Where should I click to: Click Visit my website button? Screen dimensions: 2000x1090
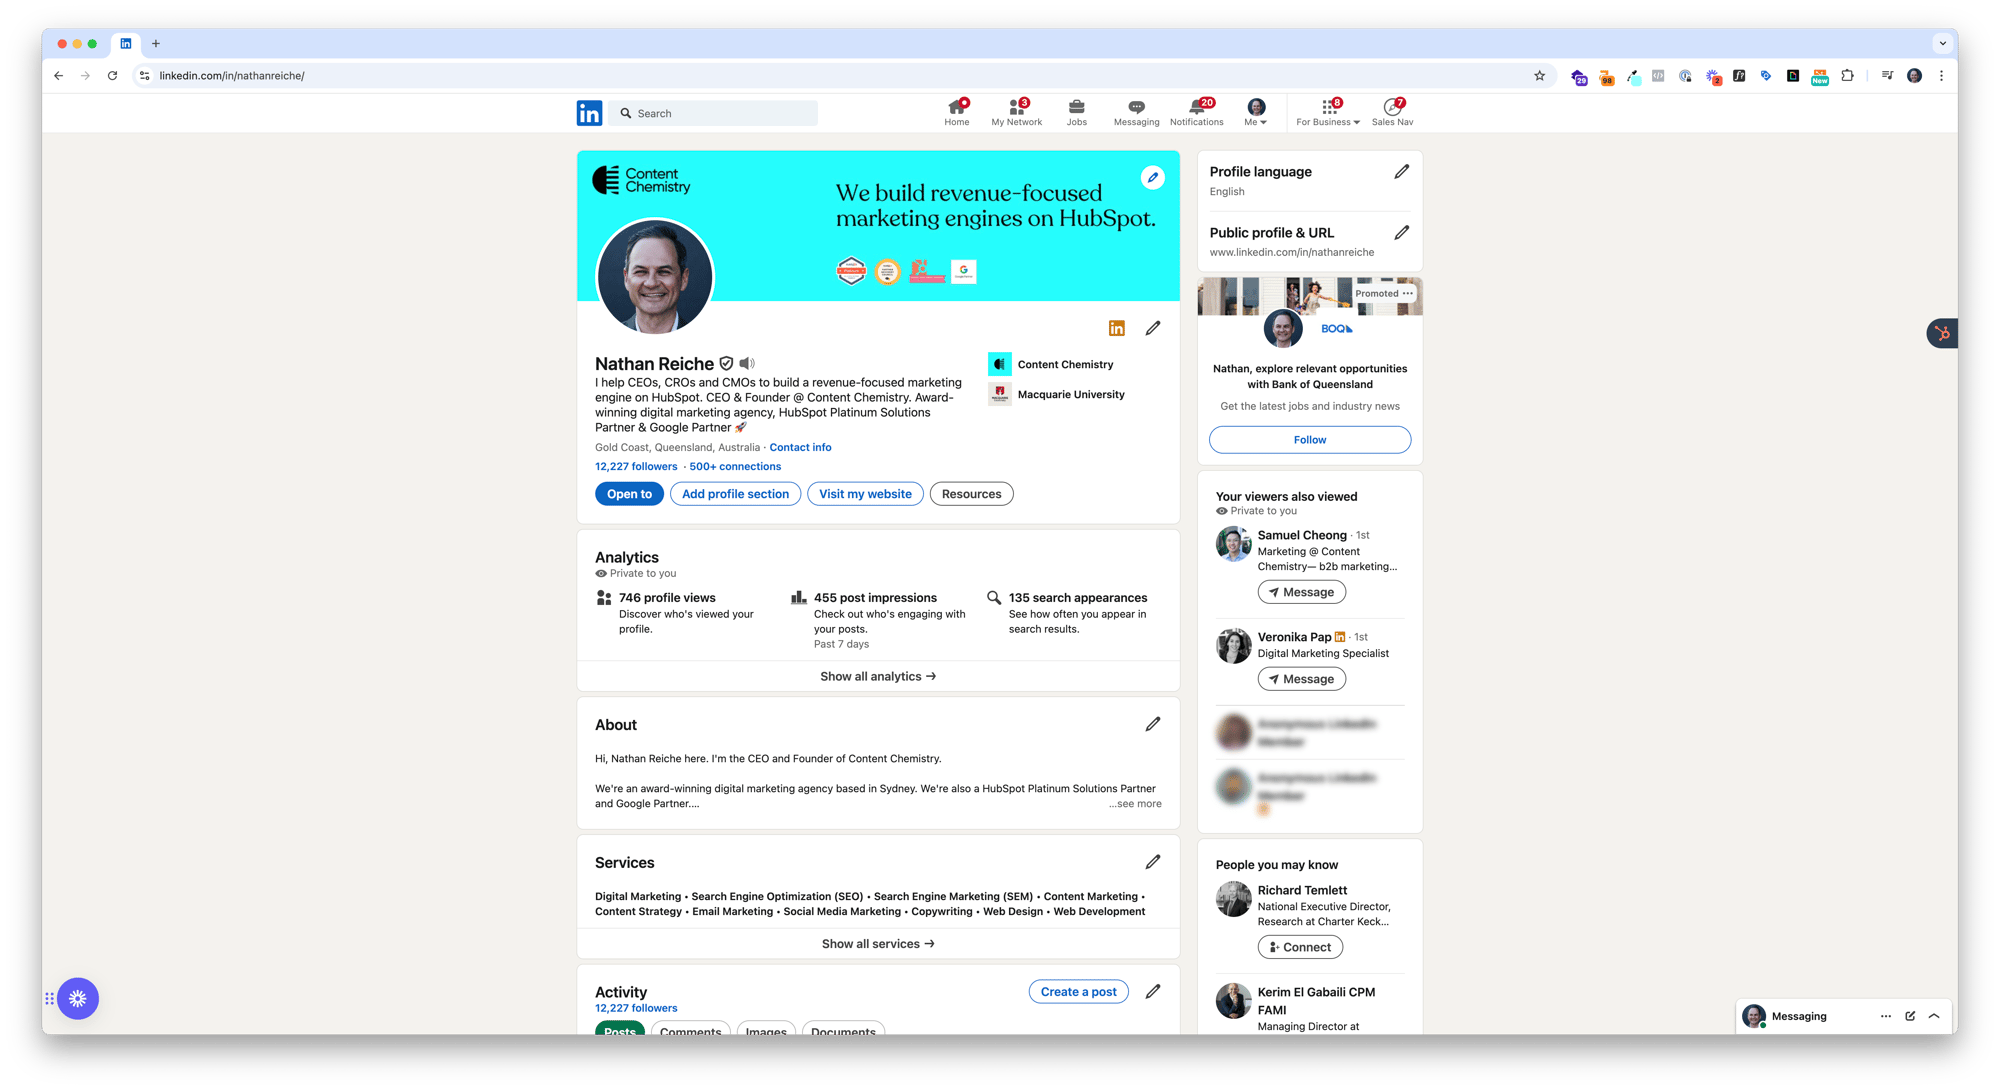[x=865, y=494]
